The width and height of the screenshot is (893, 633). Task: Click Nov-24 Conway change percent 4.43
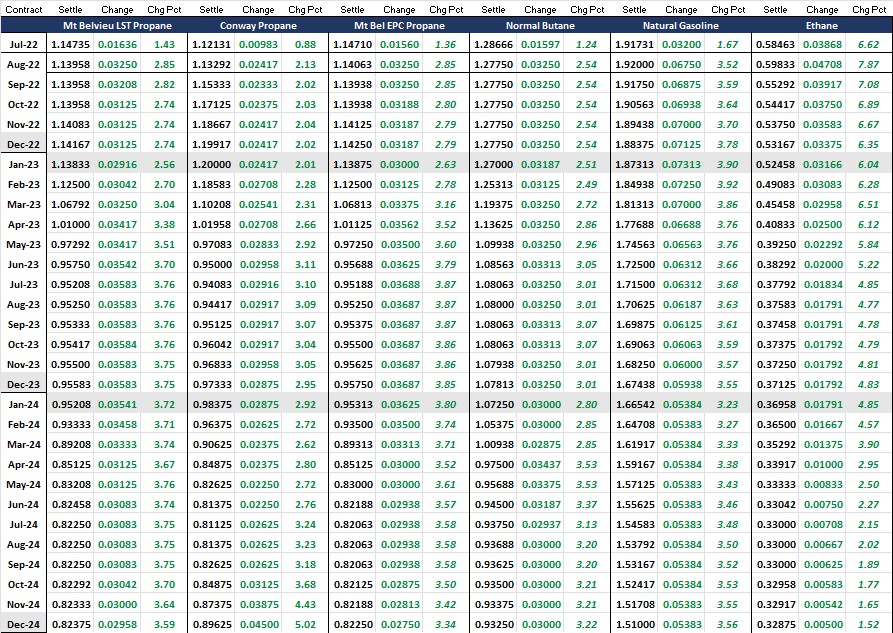[305, 605]
